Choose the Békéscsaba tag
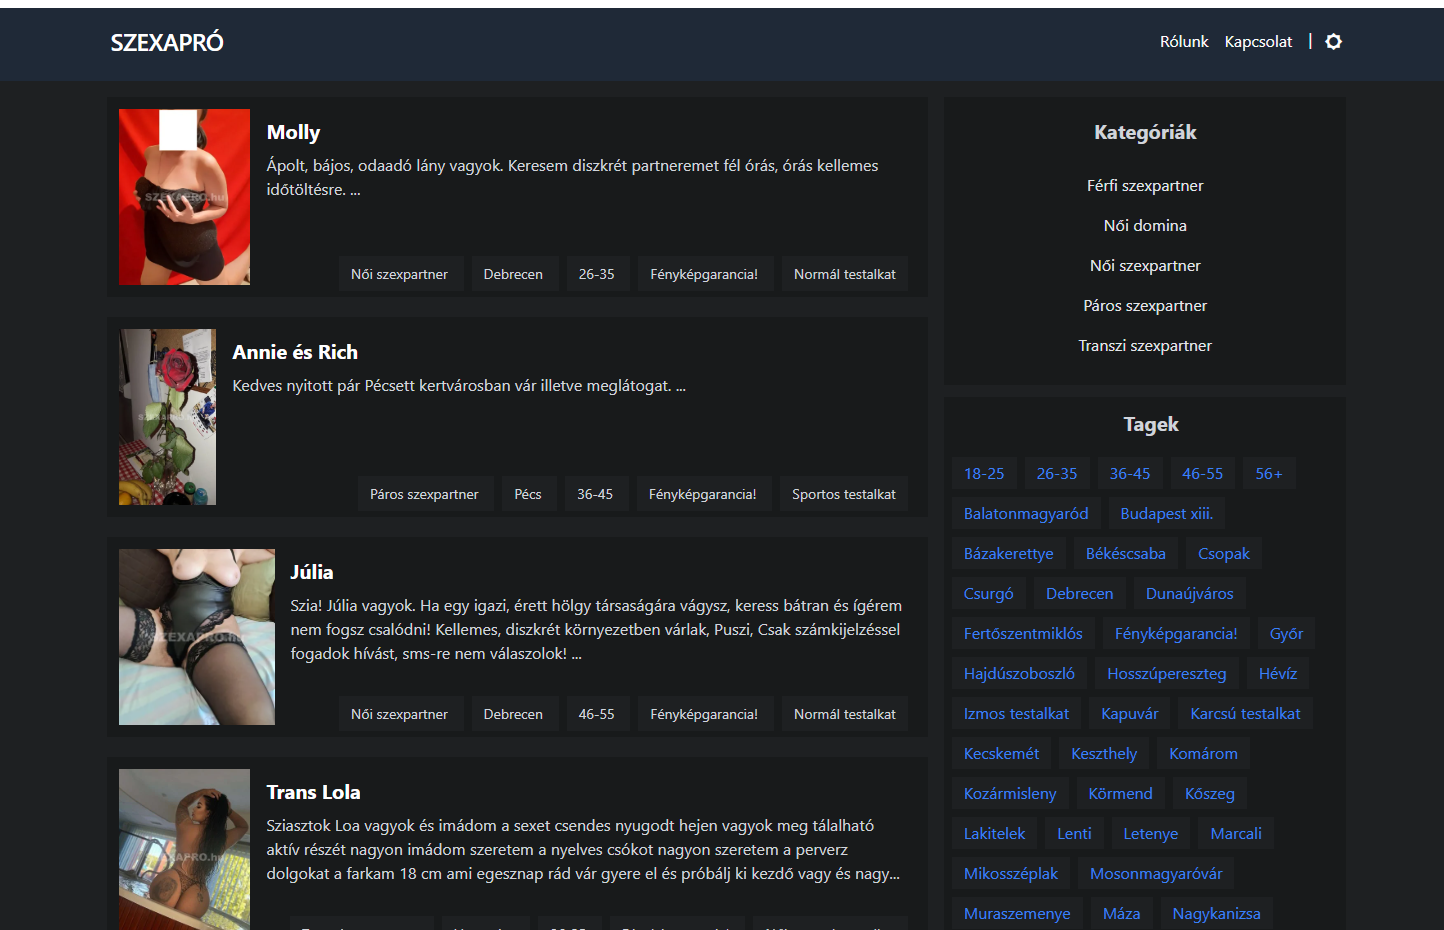Viewport: 1444px width, 930px height. point(1126,554)
